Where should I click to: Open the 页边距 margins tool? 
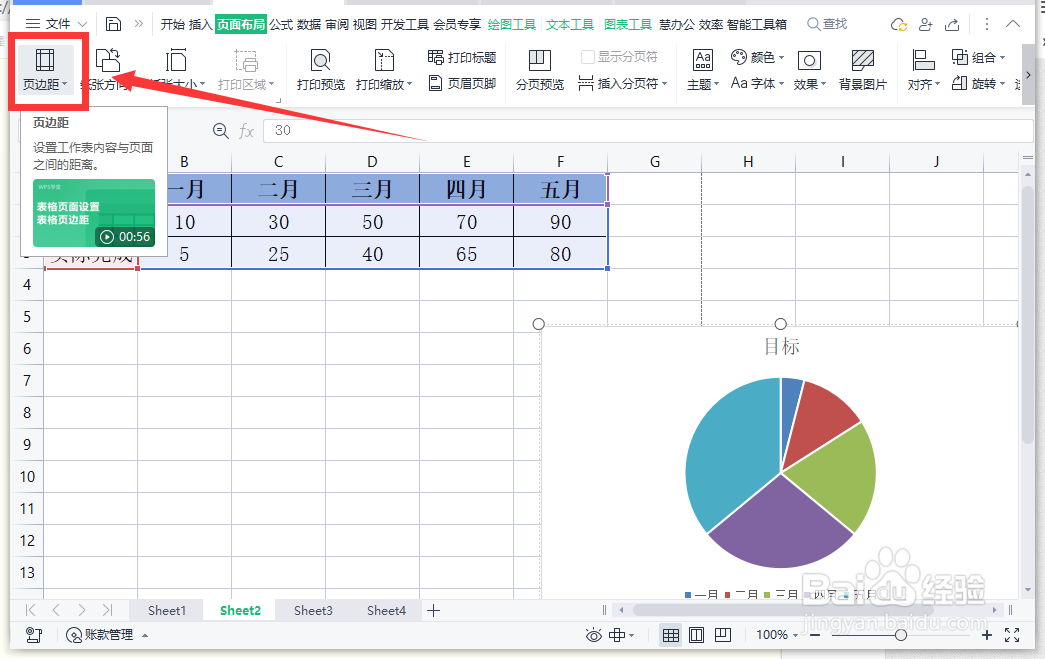[45, 69]
